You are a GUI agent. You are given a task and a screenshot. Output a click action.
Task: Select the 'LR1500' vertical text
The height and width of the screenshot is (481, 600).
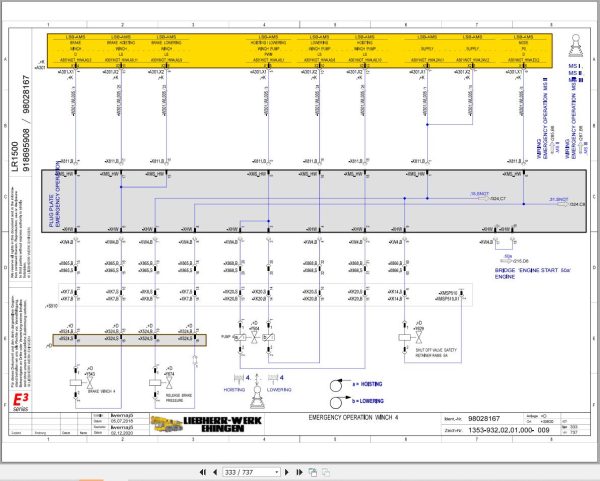coord(15,157)
